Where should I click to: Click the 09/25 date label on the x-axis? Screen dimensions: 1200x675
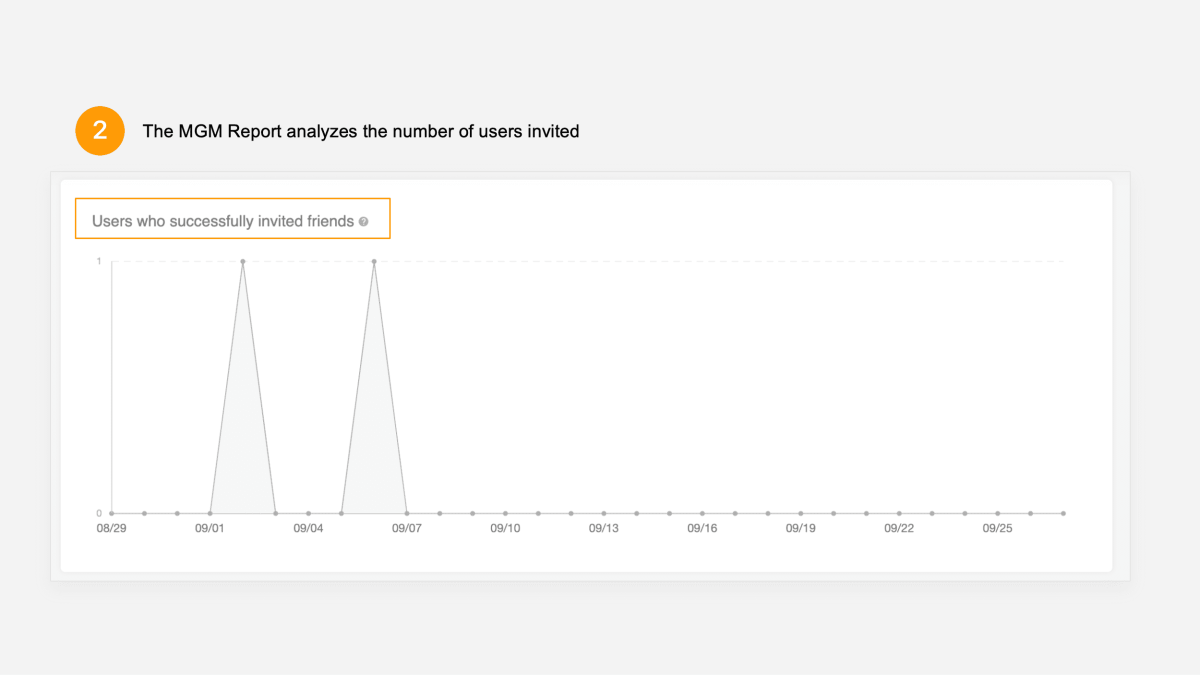[997, 528]
